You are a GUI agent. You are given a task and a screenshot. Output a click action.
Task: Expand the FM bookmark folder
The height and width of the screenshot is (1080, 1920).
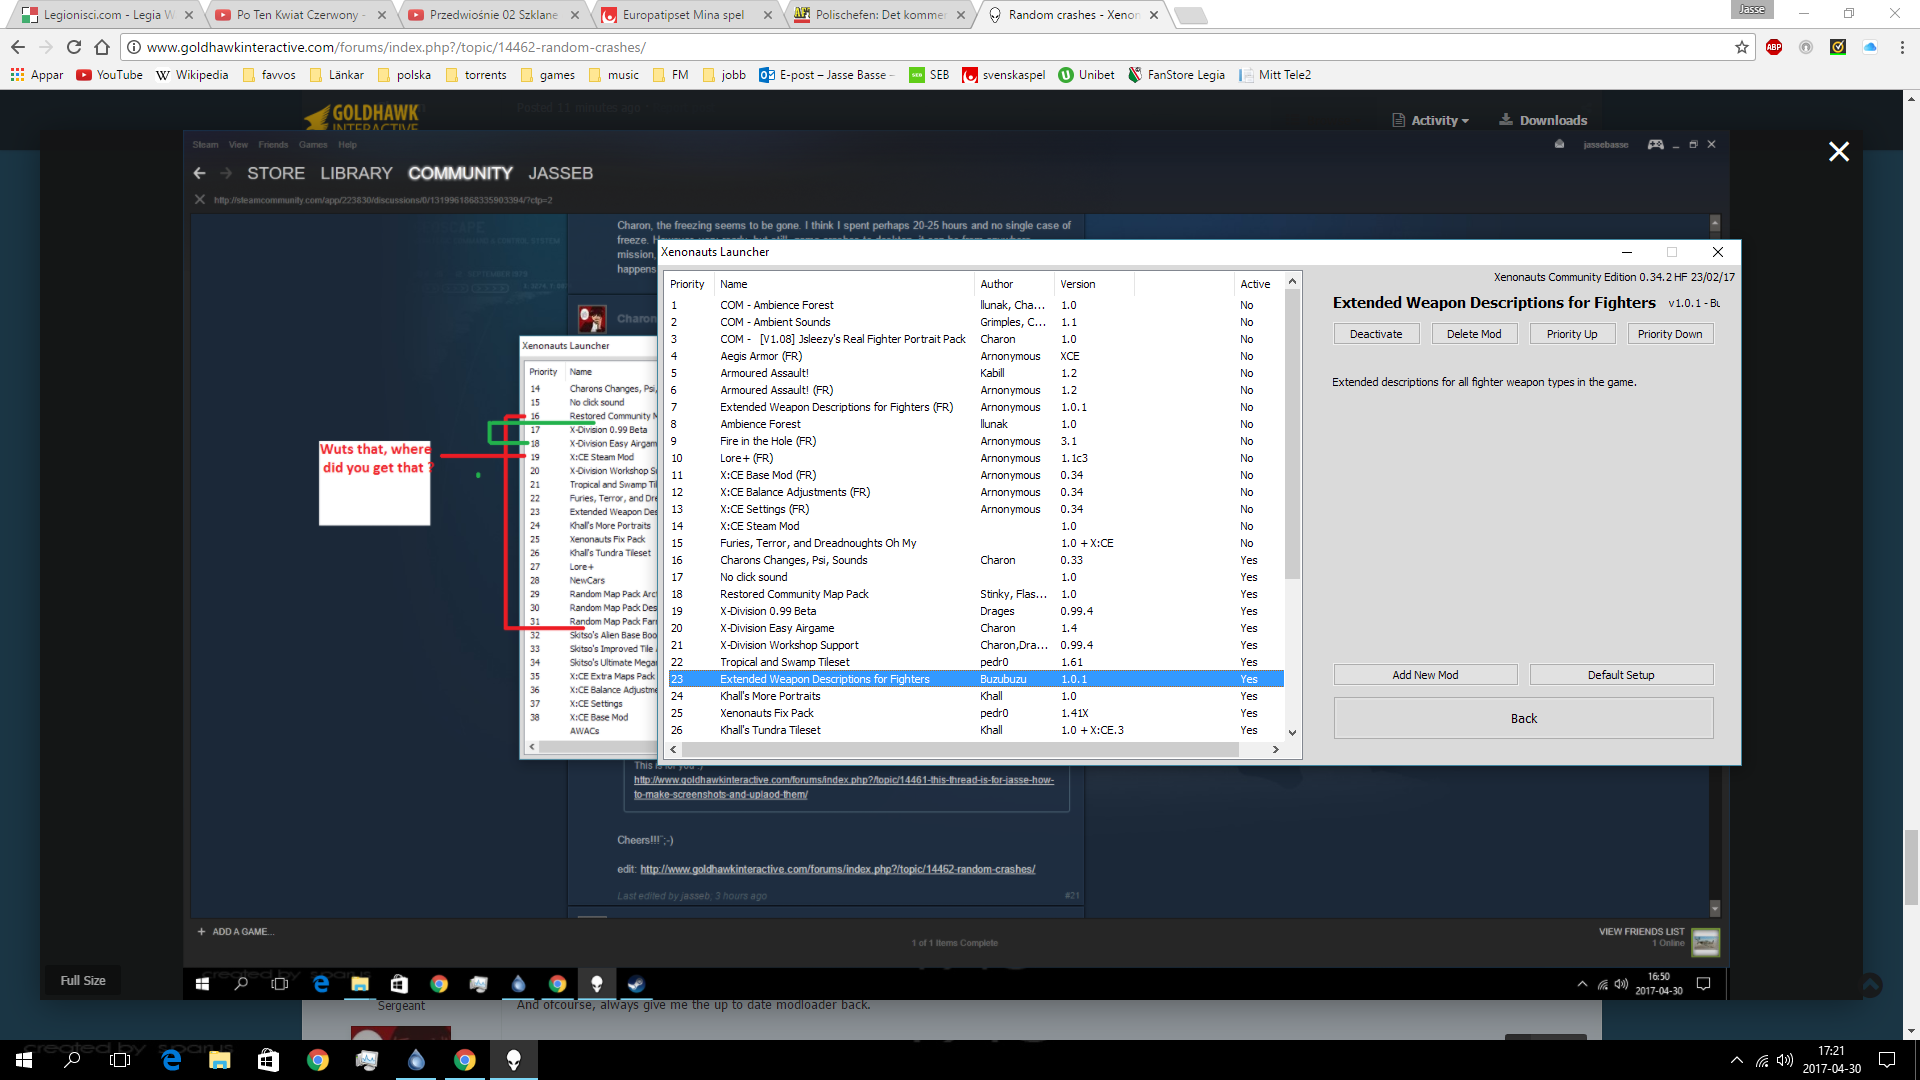pyautogui.click(x=671, y=75)
